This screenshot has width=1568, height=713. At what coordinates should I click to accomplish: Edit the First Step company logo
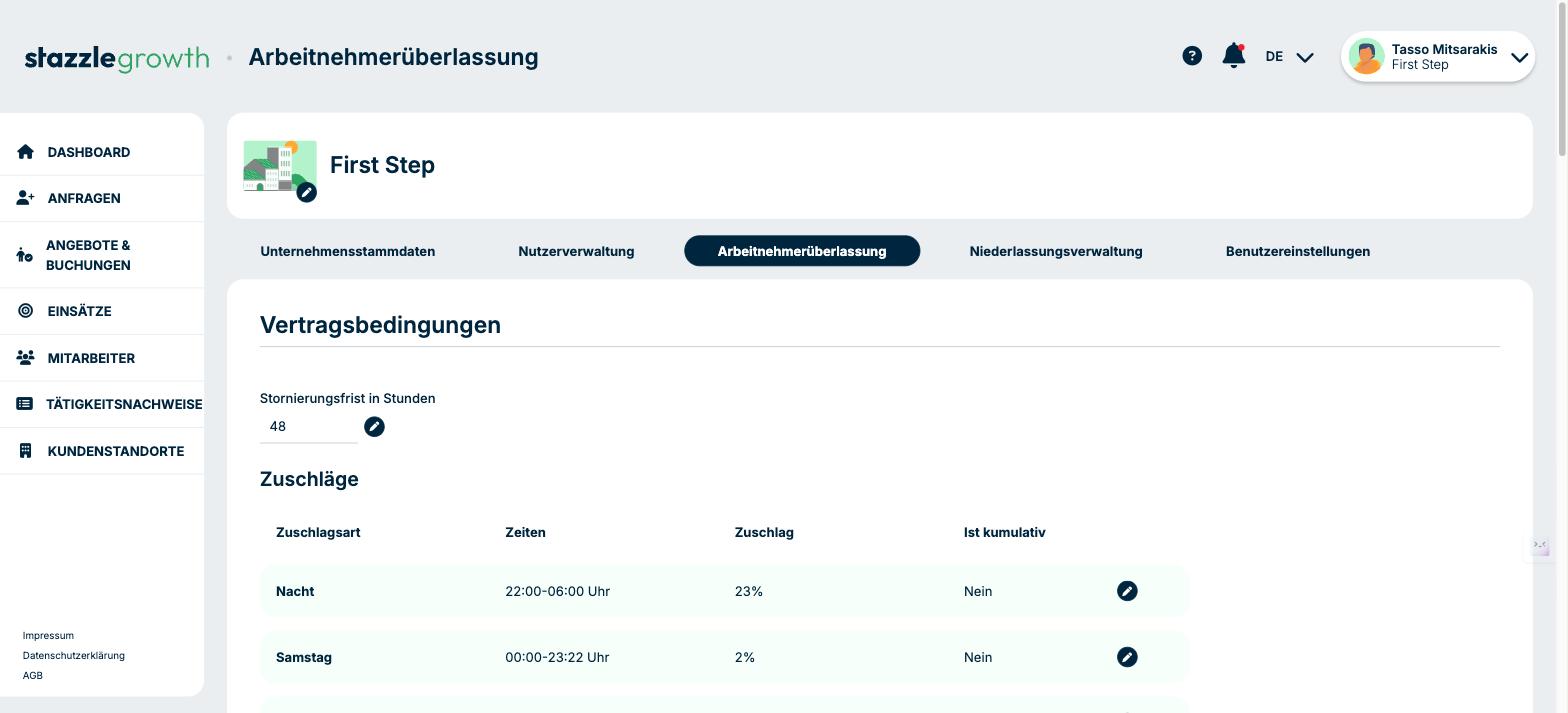click(x=307, y=192)
